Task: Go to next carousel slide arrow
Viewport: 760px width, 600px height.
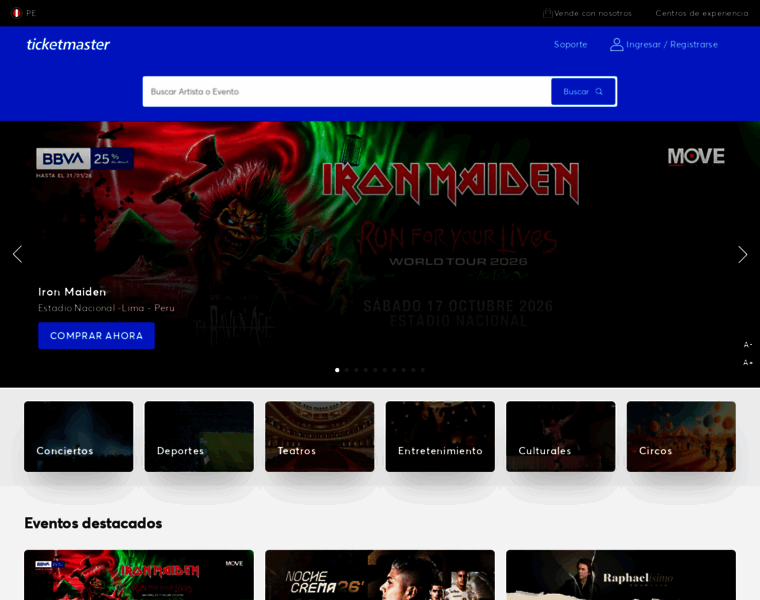Action: point(743,254)
